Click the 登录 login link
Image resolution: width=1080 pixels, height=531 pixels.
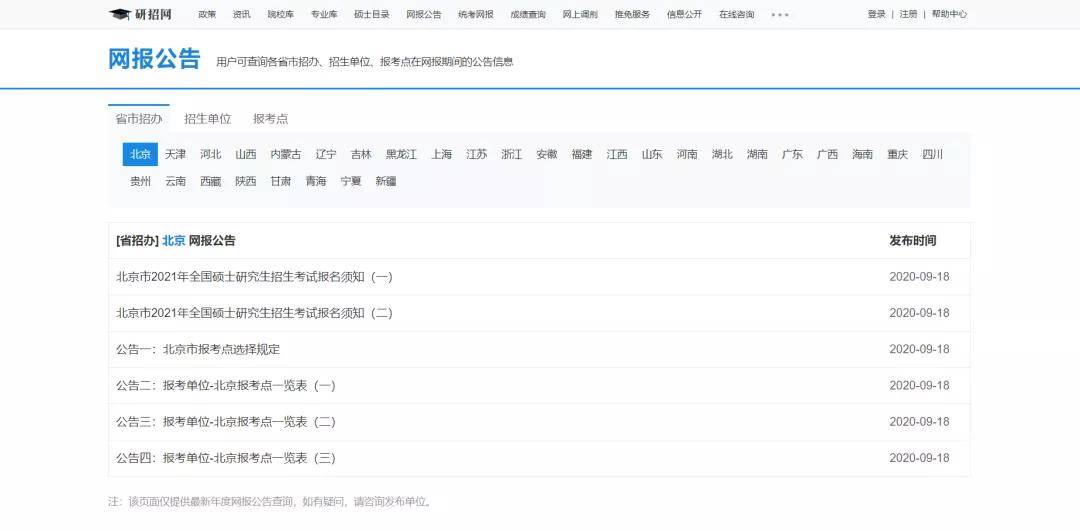coord(876,14)
